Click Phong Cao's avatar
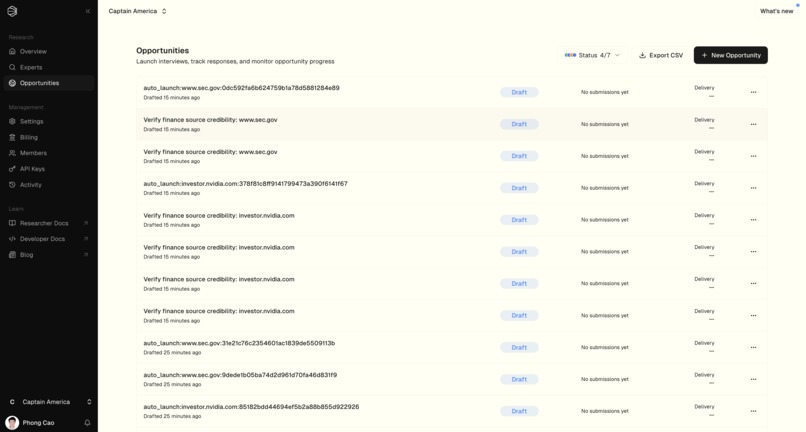Image resolution: width=806 pixels, height=432 pixels. click(x=12, y=423)
